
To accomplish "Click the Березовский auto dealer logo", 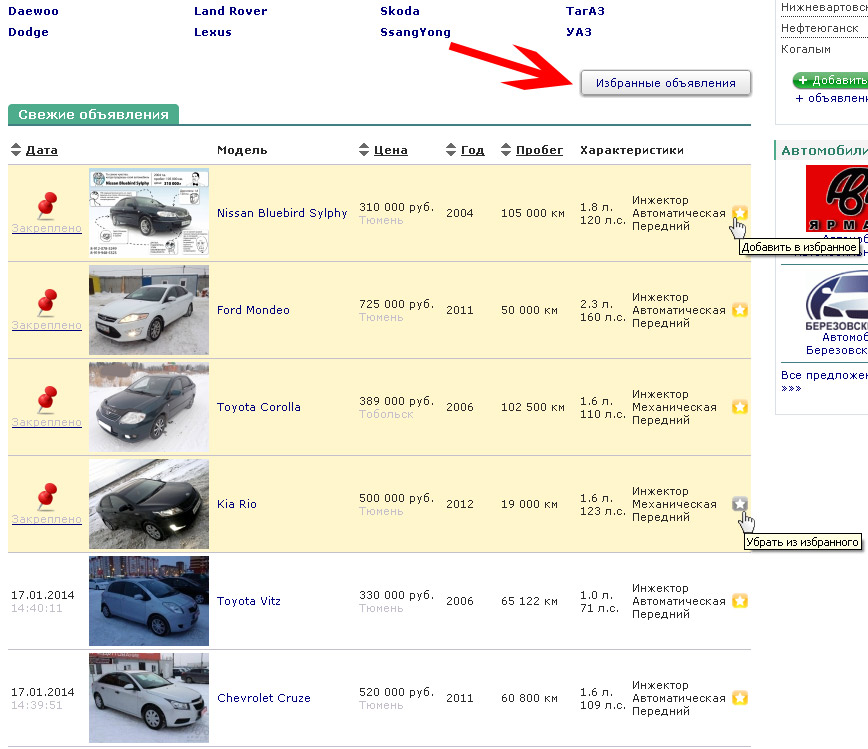I will pos(837,298).
